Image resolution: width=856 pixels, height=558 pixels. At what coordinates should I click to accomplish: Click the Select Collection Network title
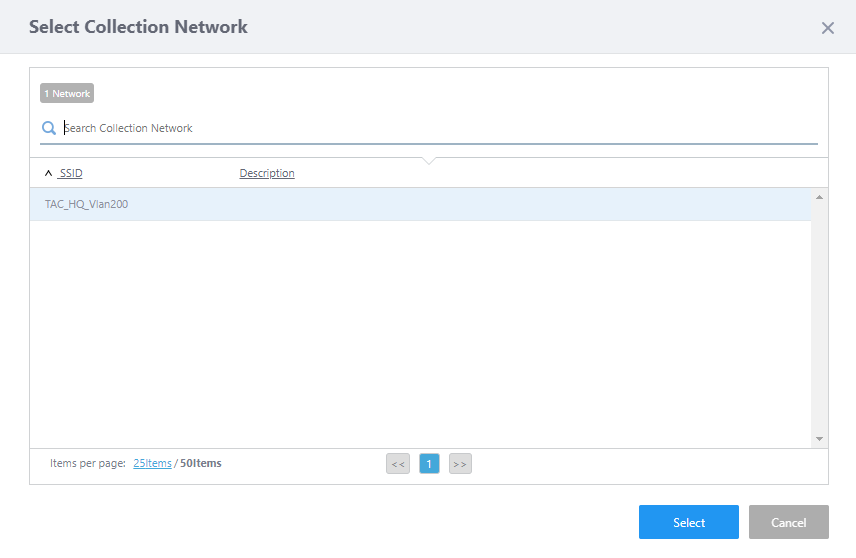pos(138,27)
